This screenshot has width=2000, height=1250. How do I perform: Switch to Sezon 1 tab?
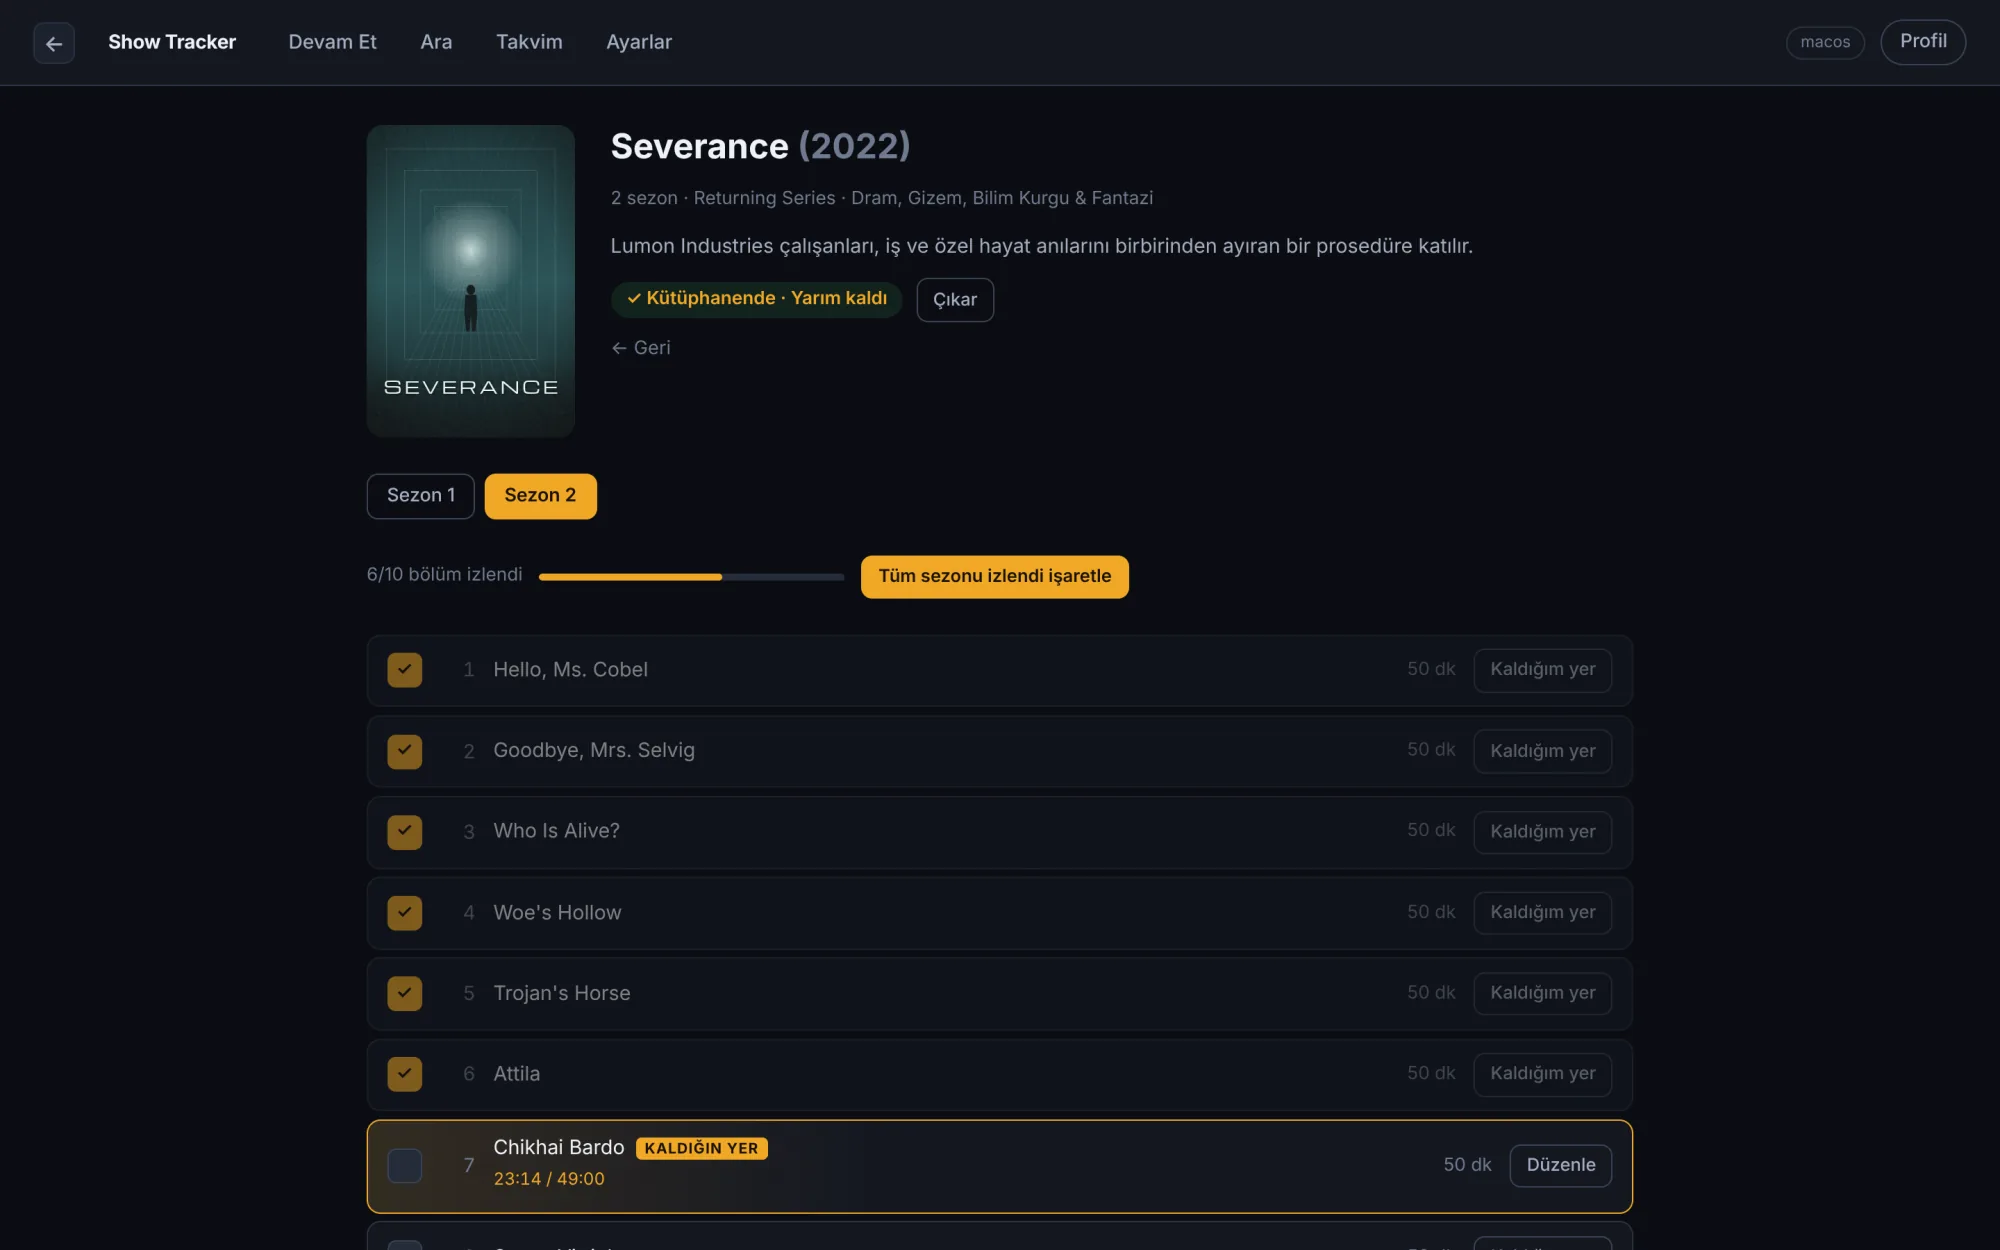click(x=420, y=496)
